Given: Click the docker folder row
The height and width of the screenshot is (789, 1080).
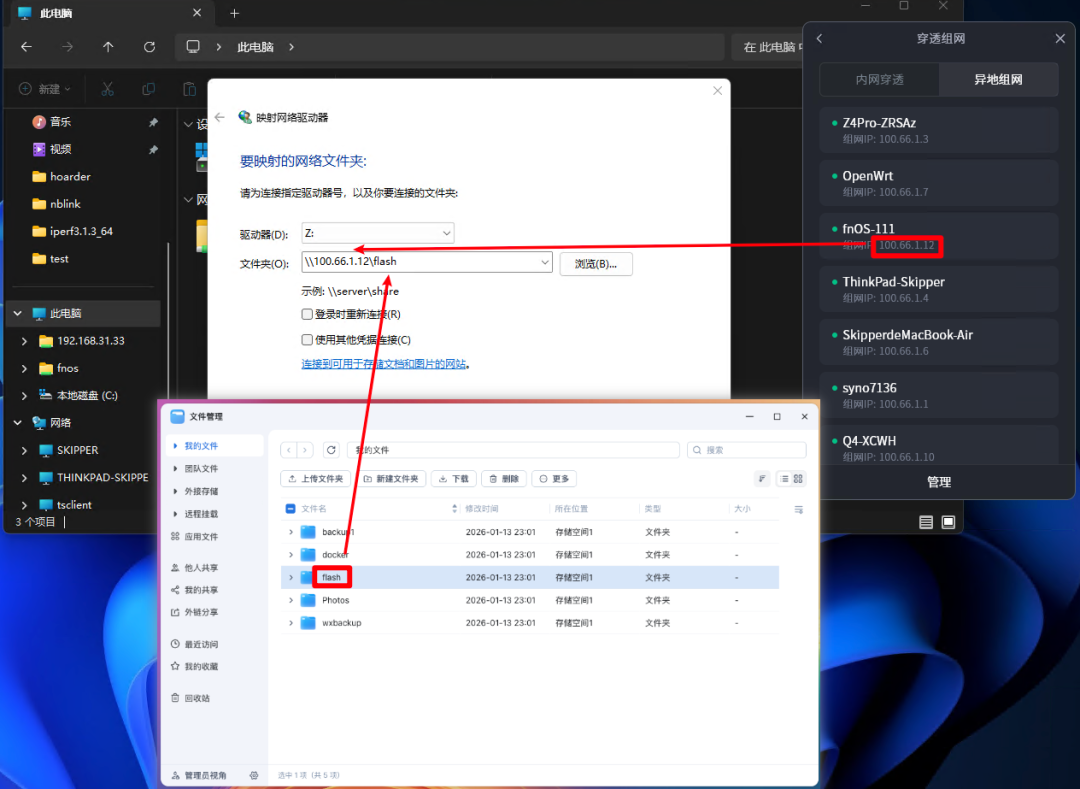Looking at the screenshot, I should [530, 554].
